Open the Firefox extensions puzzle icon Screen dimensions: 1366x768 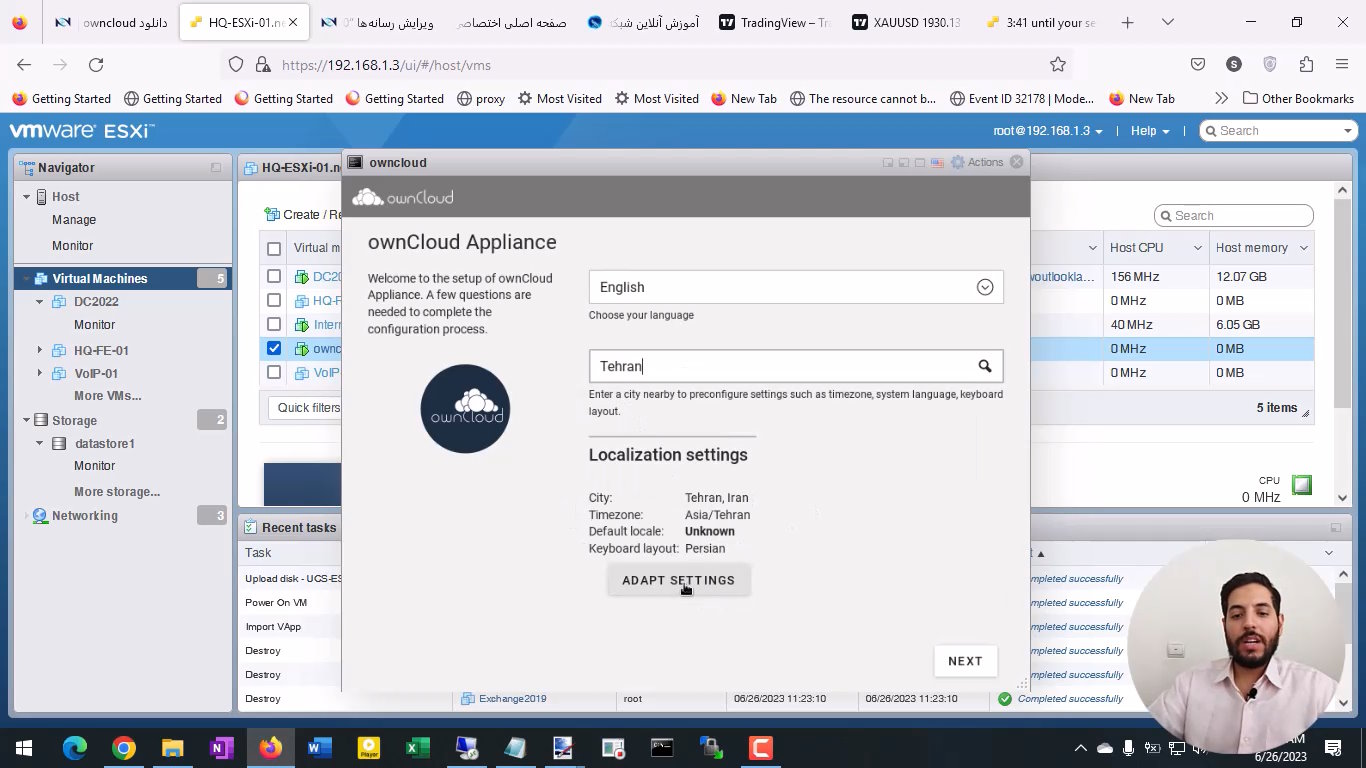point(1306,64)
